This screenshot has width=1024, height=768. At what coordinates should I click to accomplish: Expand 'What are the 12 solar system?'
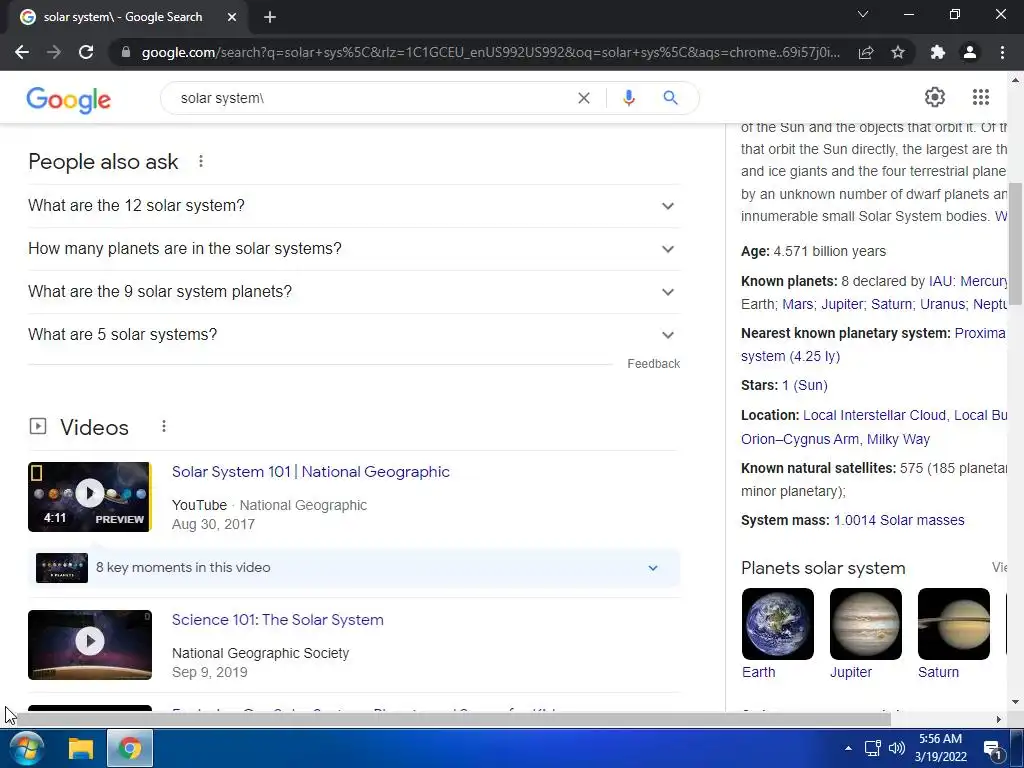pos(354,206)
